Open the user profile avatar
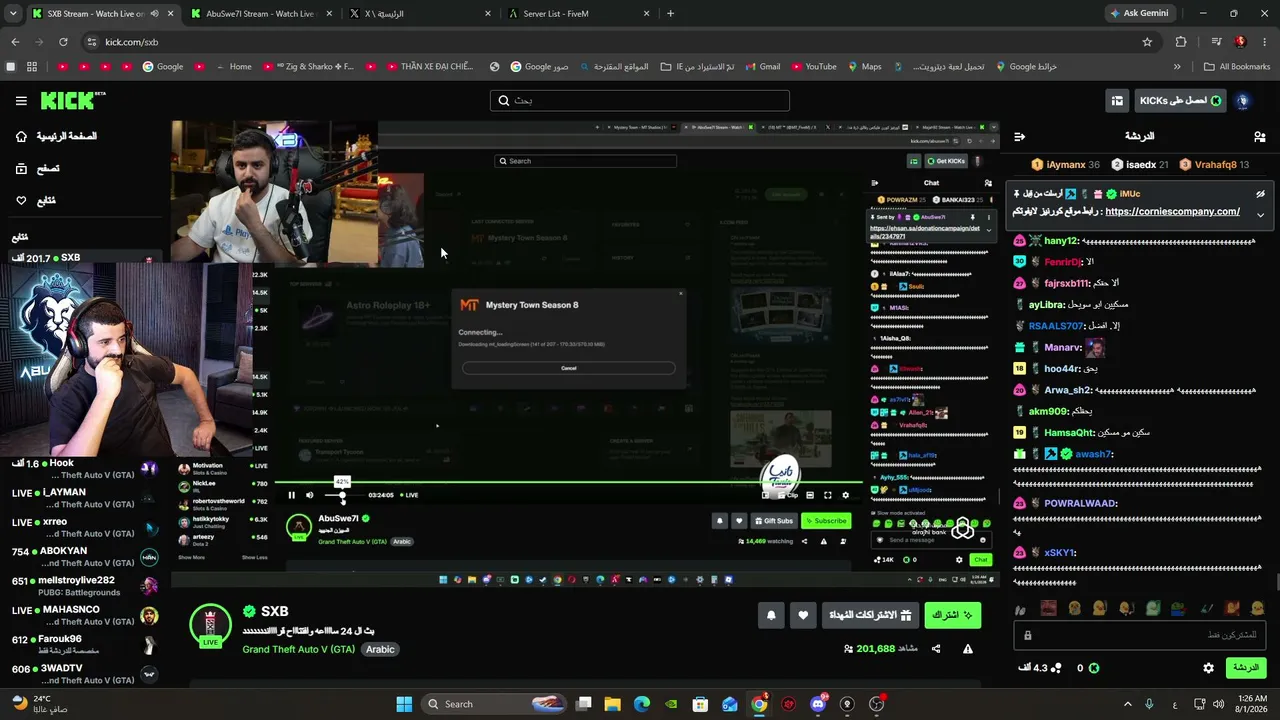Screen dimensions: 1280x720 click(1243, 100)
